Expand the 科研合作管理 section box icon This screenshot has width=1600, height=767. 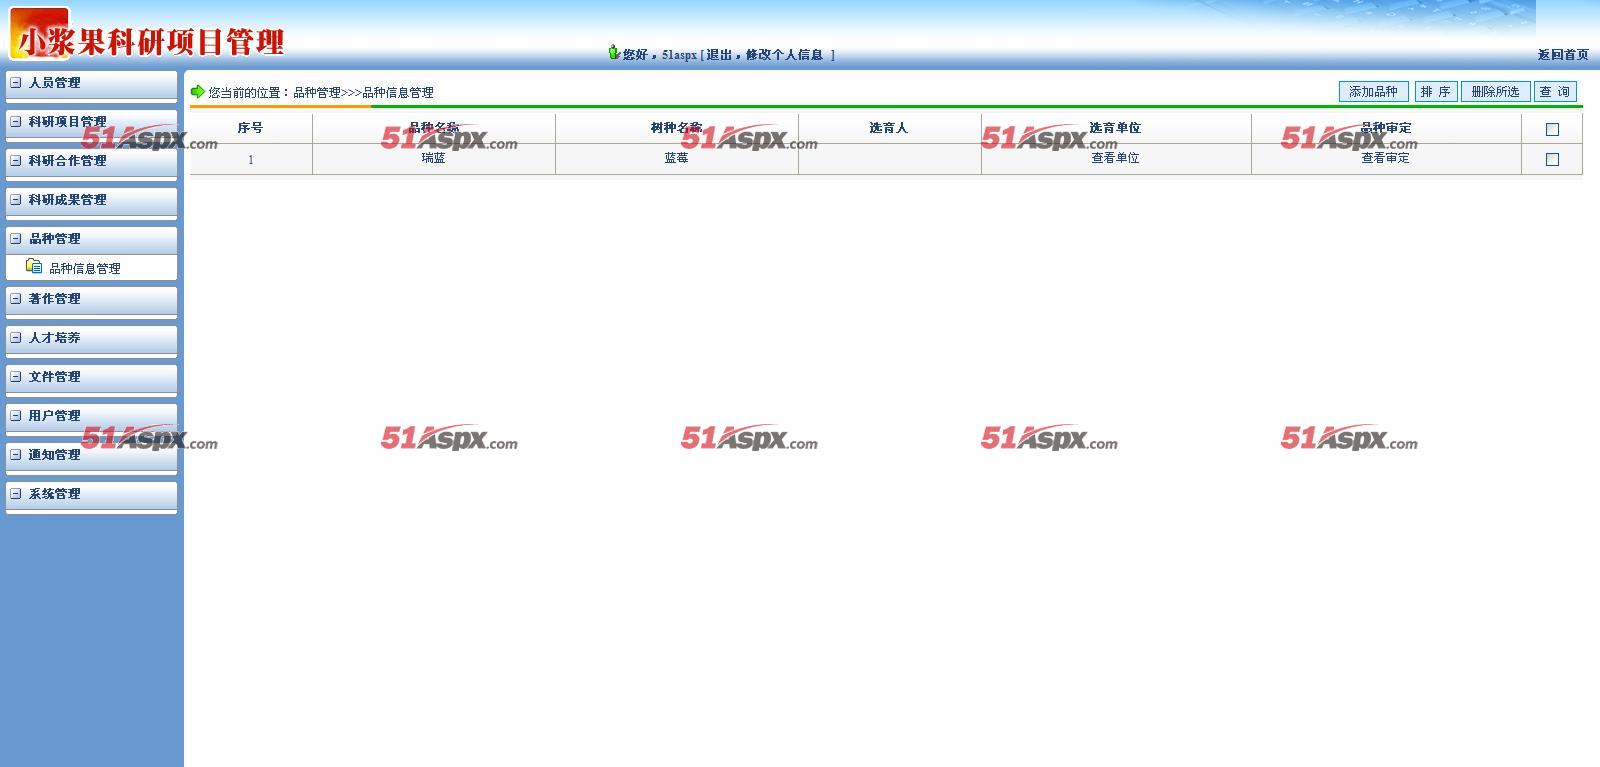pyautogui.click(x=15, y=161)
